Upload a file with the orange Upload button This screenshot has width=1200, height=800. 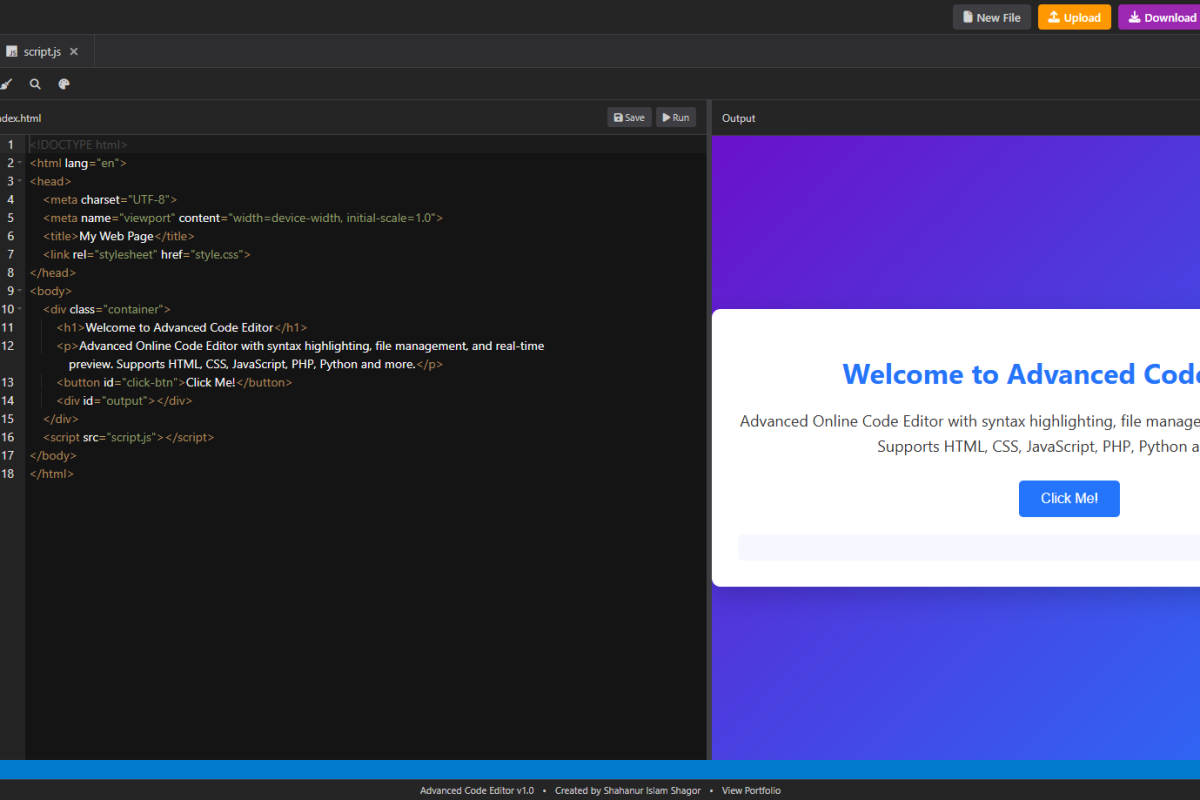1074,17
